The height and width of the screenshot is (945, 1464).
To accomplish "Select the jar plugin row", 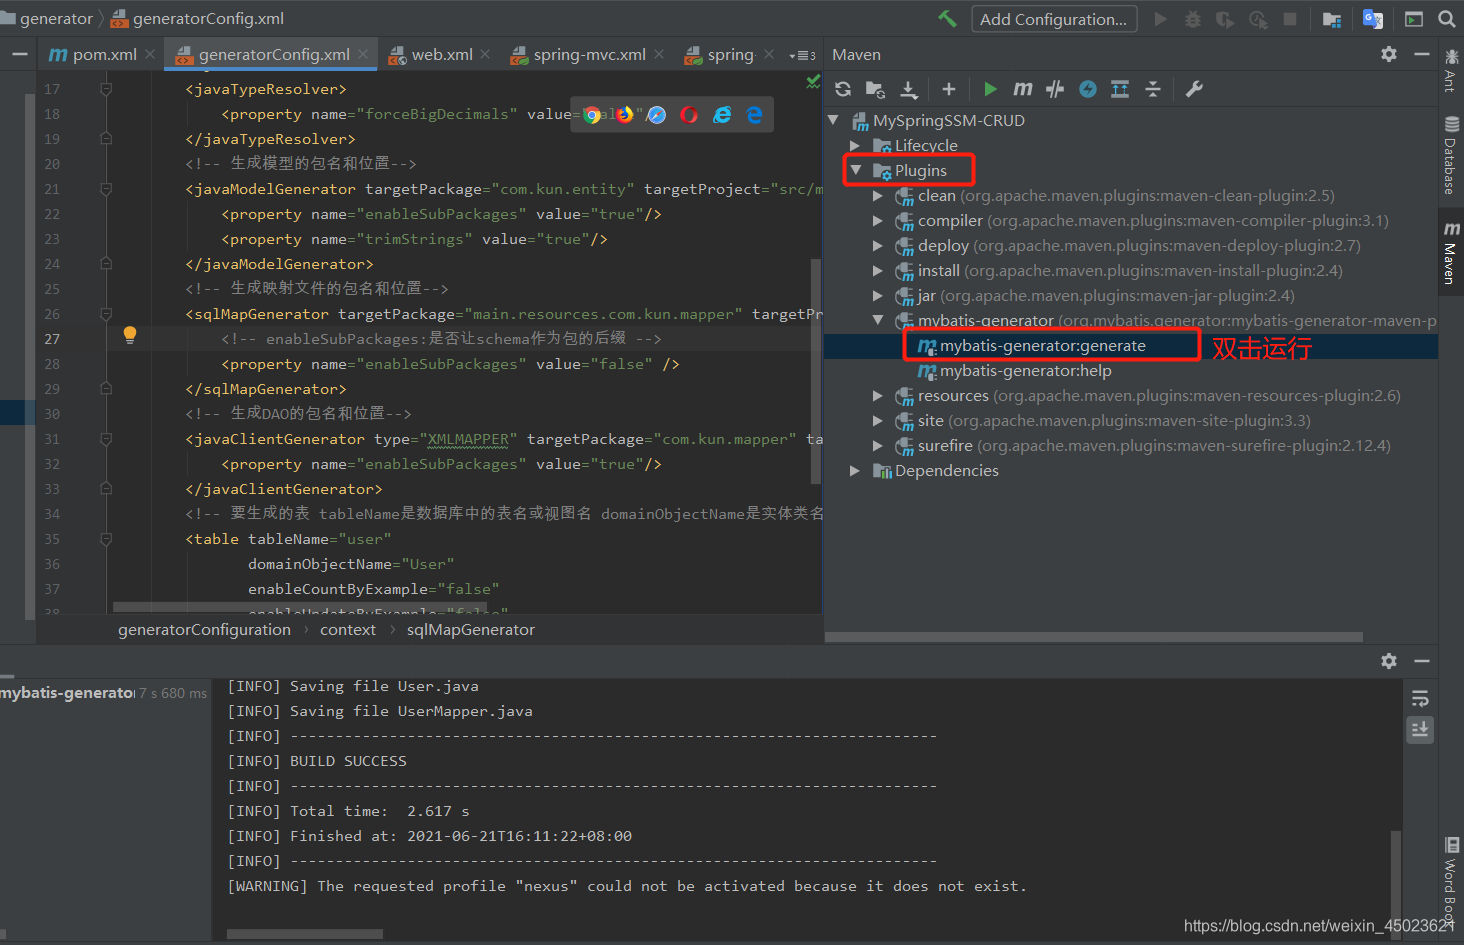I will click(1130, 295).
